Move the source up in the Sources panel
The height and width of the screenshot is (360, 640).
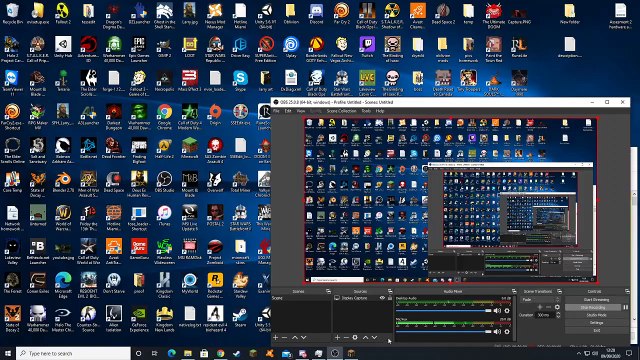click(x=365, y=338)
